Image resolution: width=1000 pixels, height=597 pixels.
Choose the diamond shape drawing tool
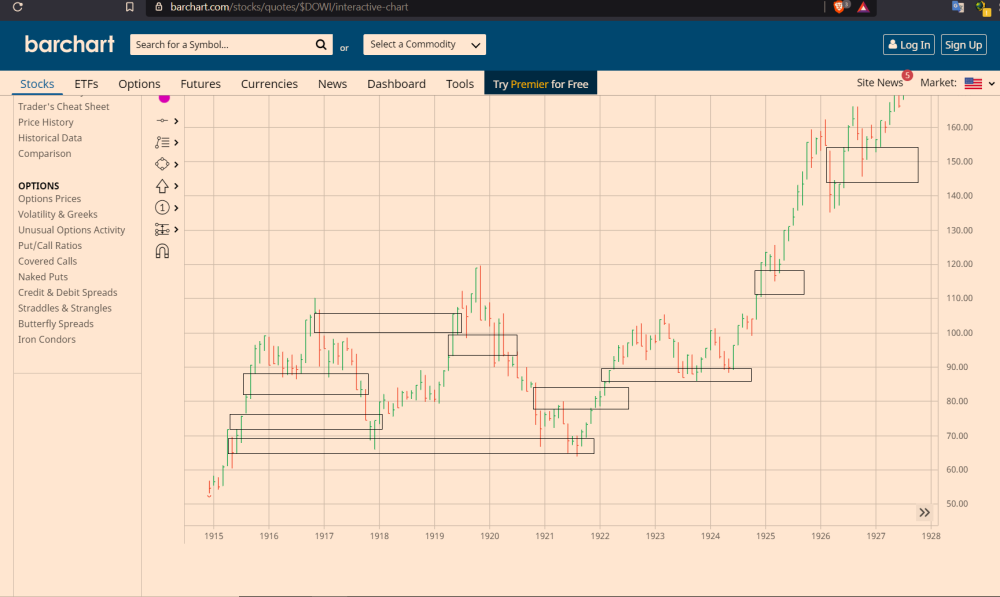[162, 164]
